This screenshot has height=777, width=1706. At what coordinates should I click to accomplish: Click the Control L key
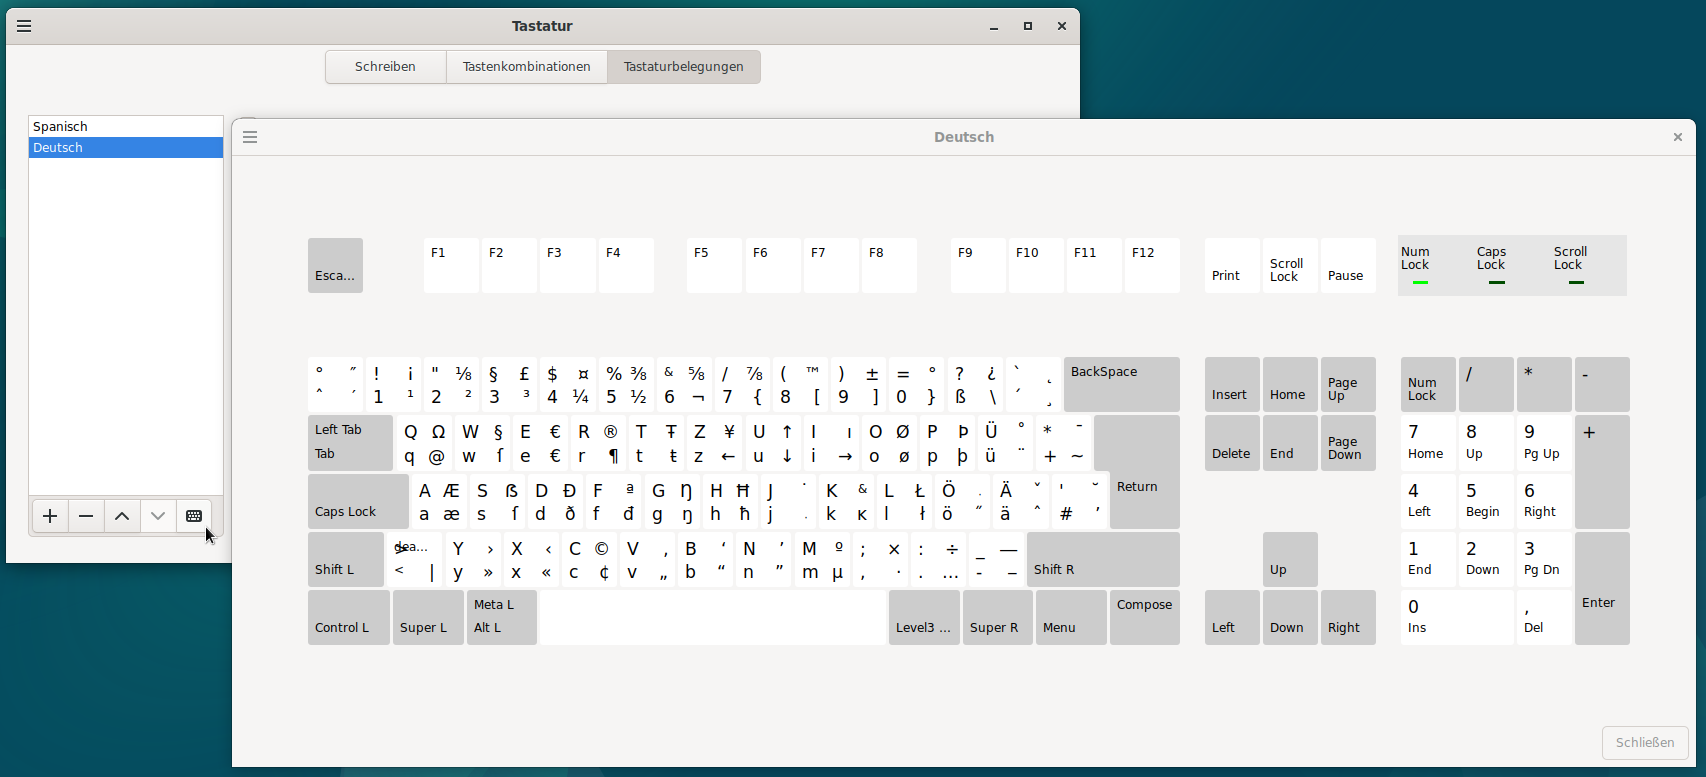pos(349,617)
